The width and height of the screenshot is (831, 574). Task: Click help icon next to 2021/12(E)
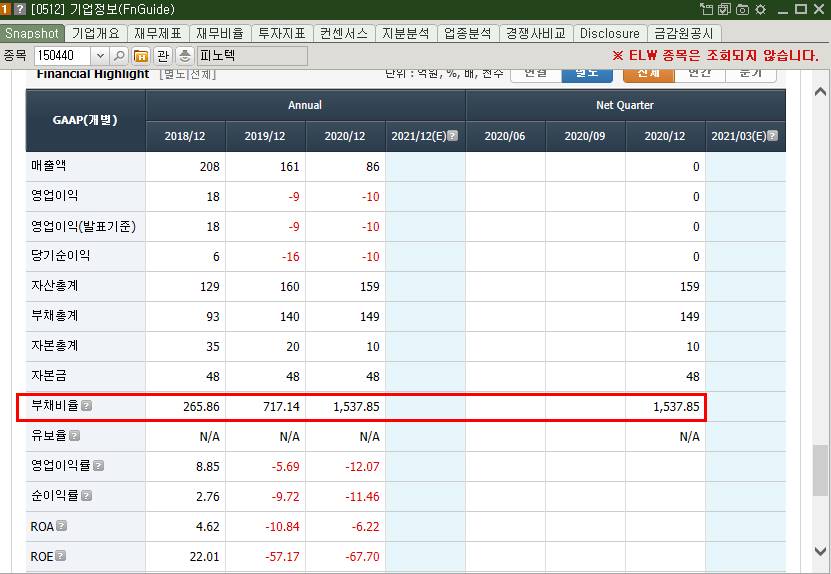[x=453, y=136]
